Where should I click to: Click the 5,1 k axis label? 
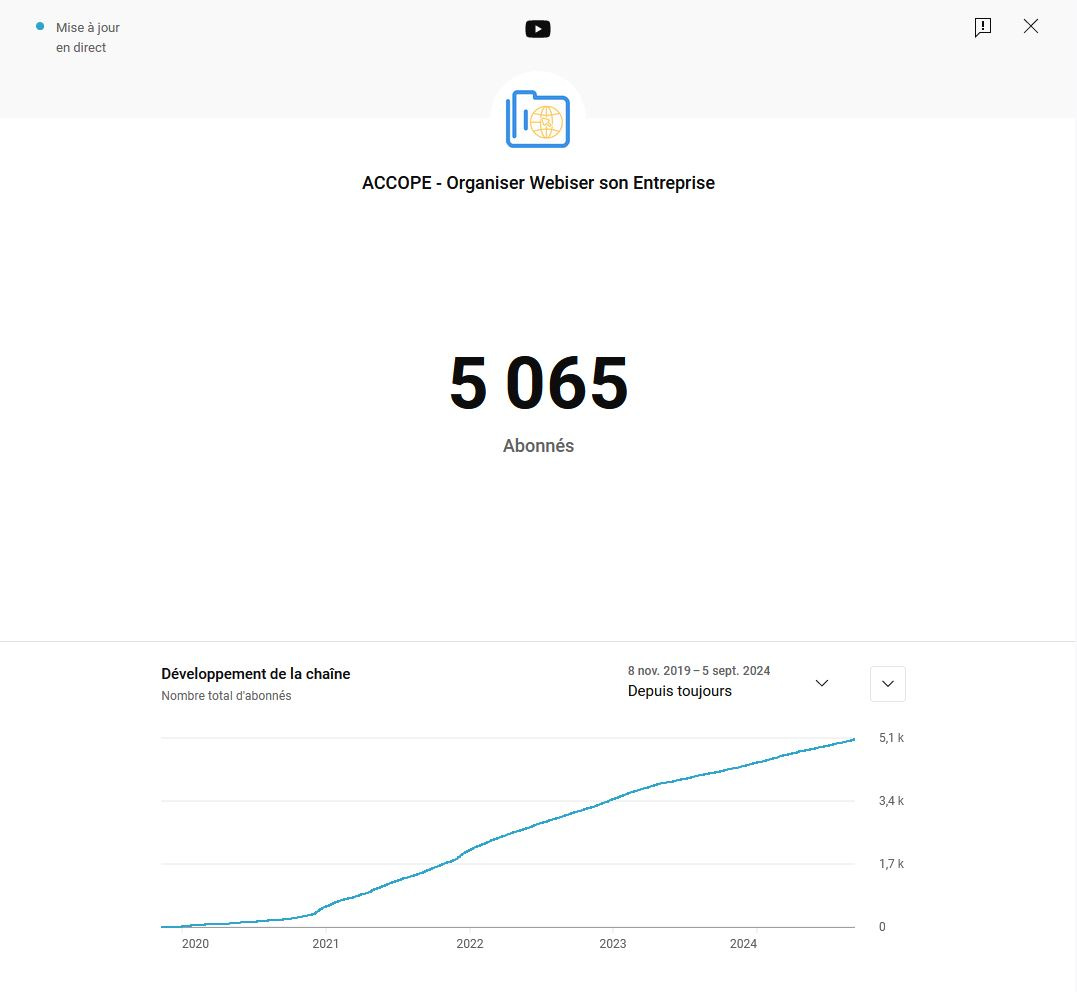pos(891,738)
